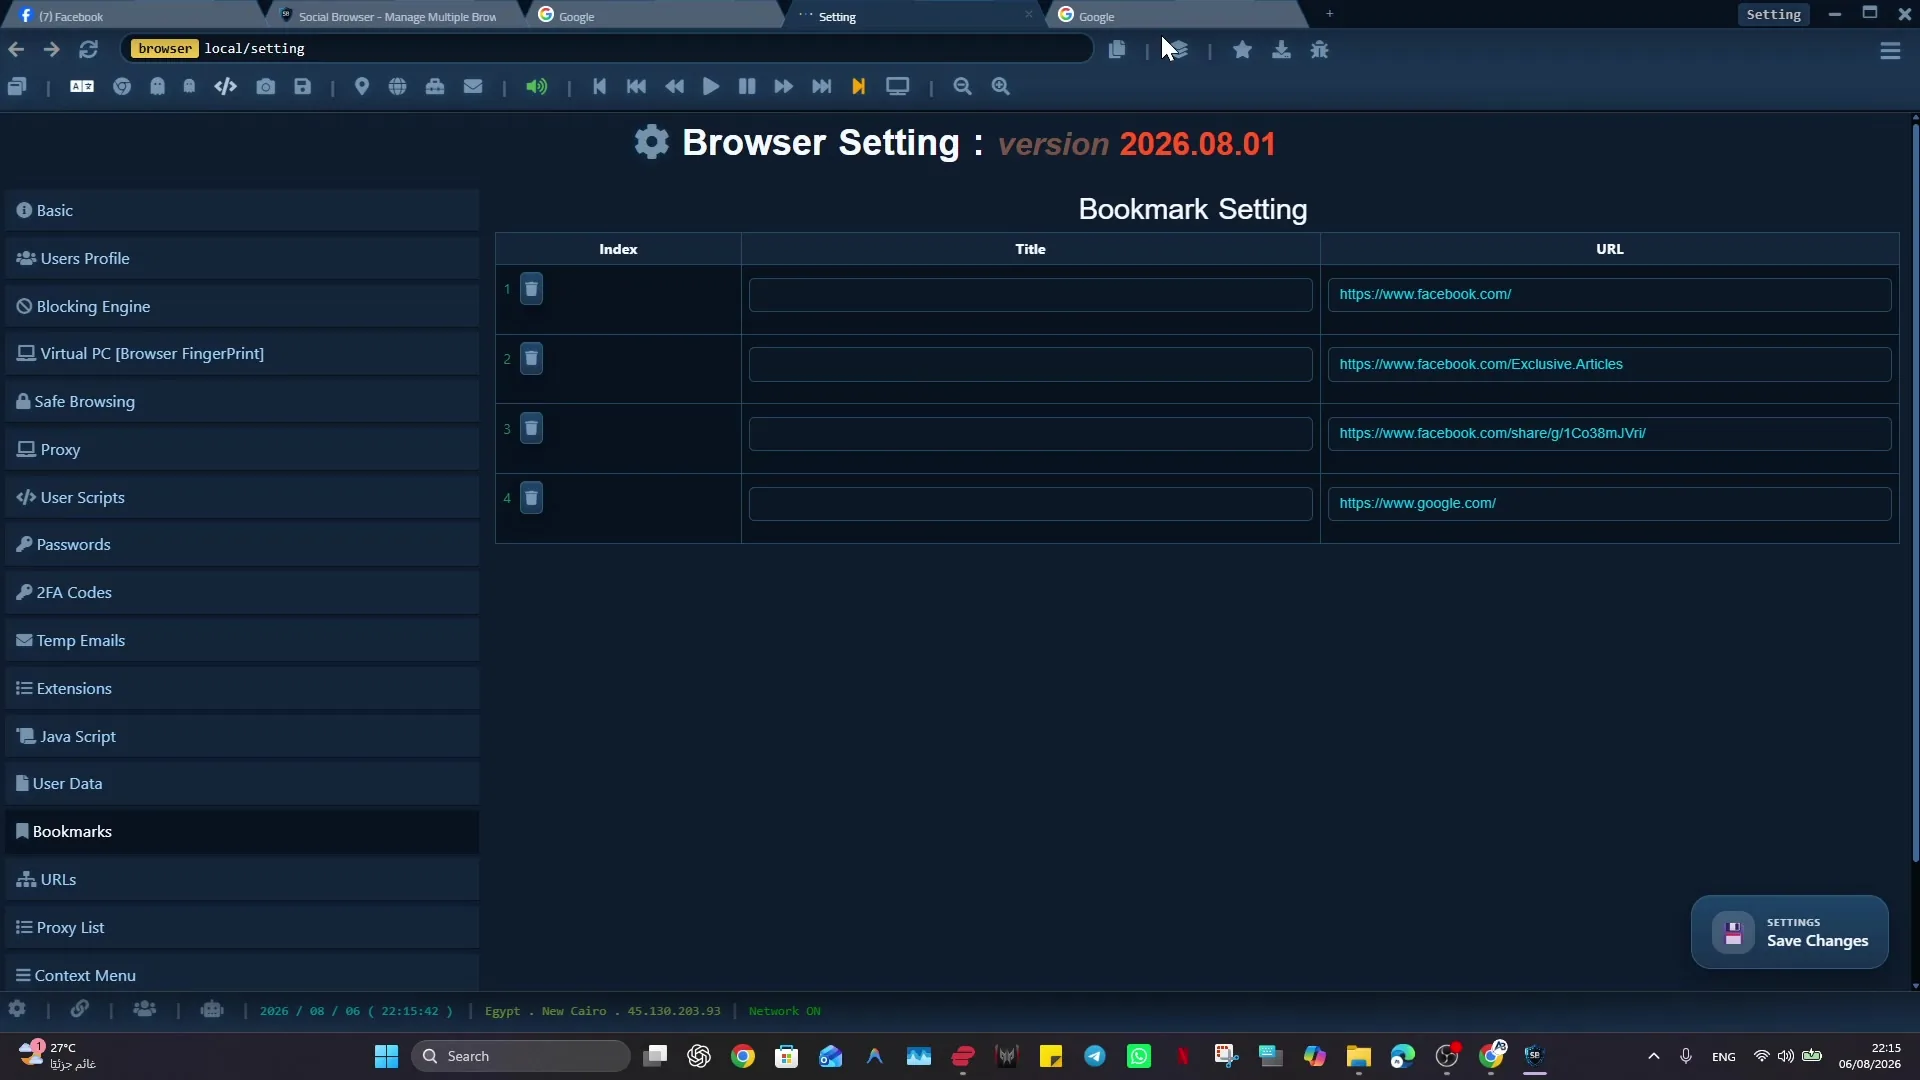This screenshot has width=1920, height=1080.
Task: Click the URL field containing Exclusive.Articles
Action: point(1609,365)
